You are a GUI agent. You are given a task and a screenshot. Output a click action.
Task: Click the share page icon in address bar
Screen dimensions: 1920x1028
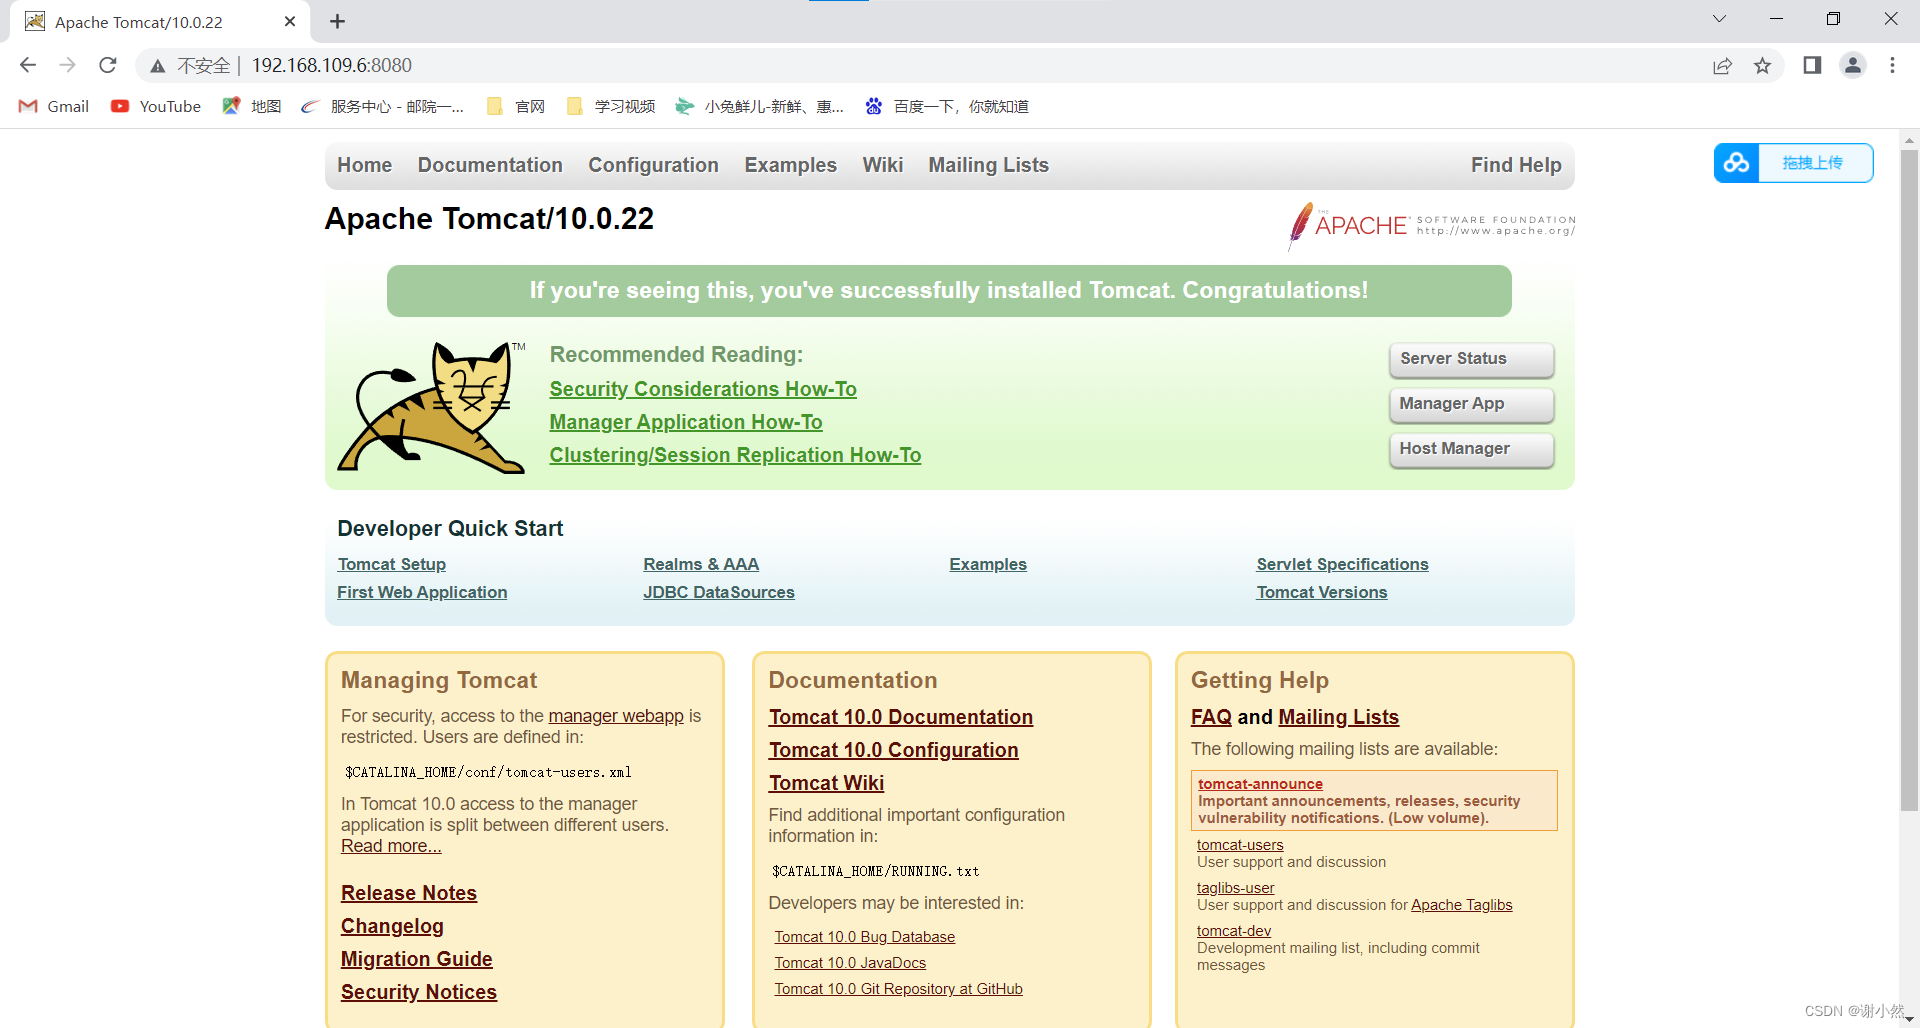click(x=1722, y=66)
